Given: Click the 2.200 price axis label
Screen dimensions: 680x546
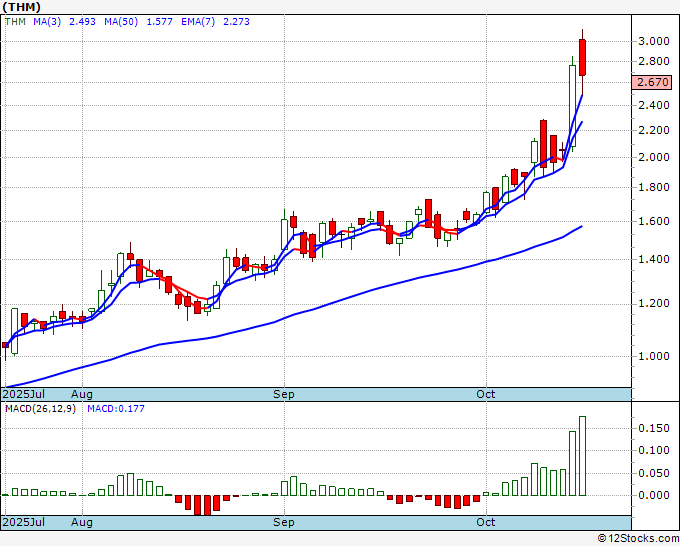Looking at the screenshot, I should click(654, 130).
